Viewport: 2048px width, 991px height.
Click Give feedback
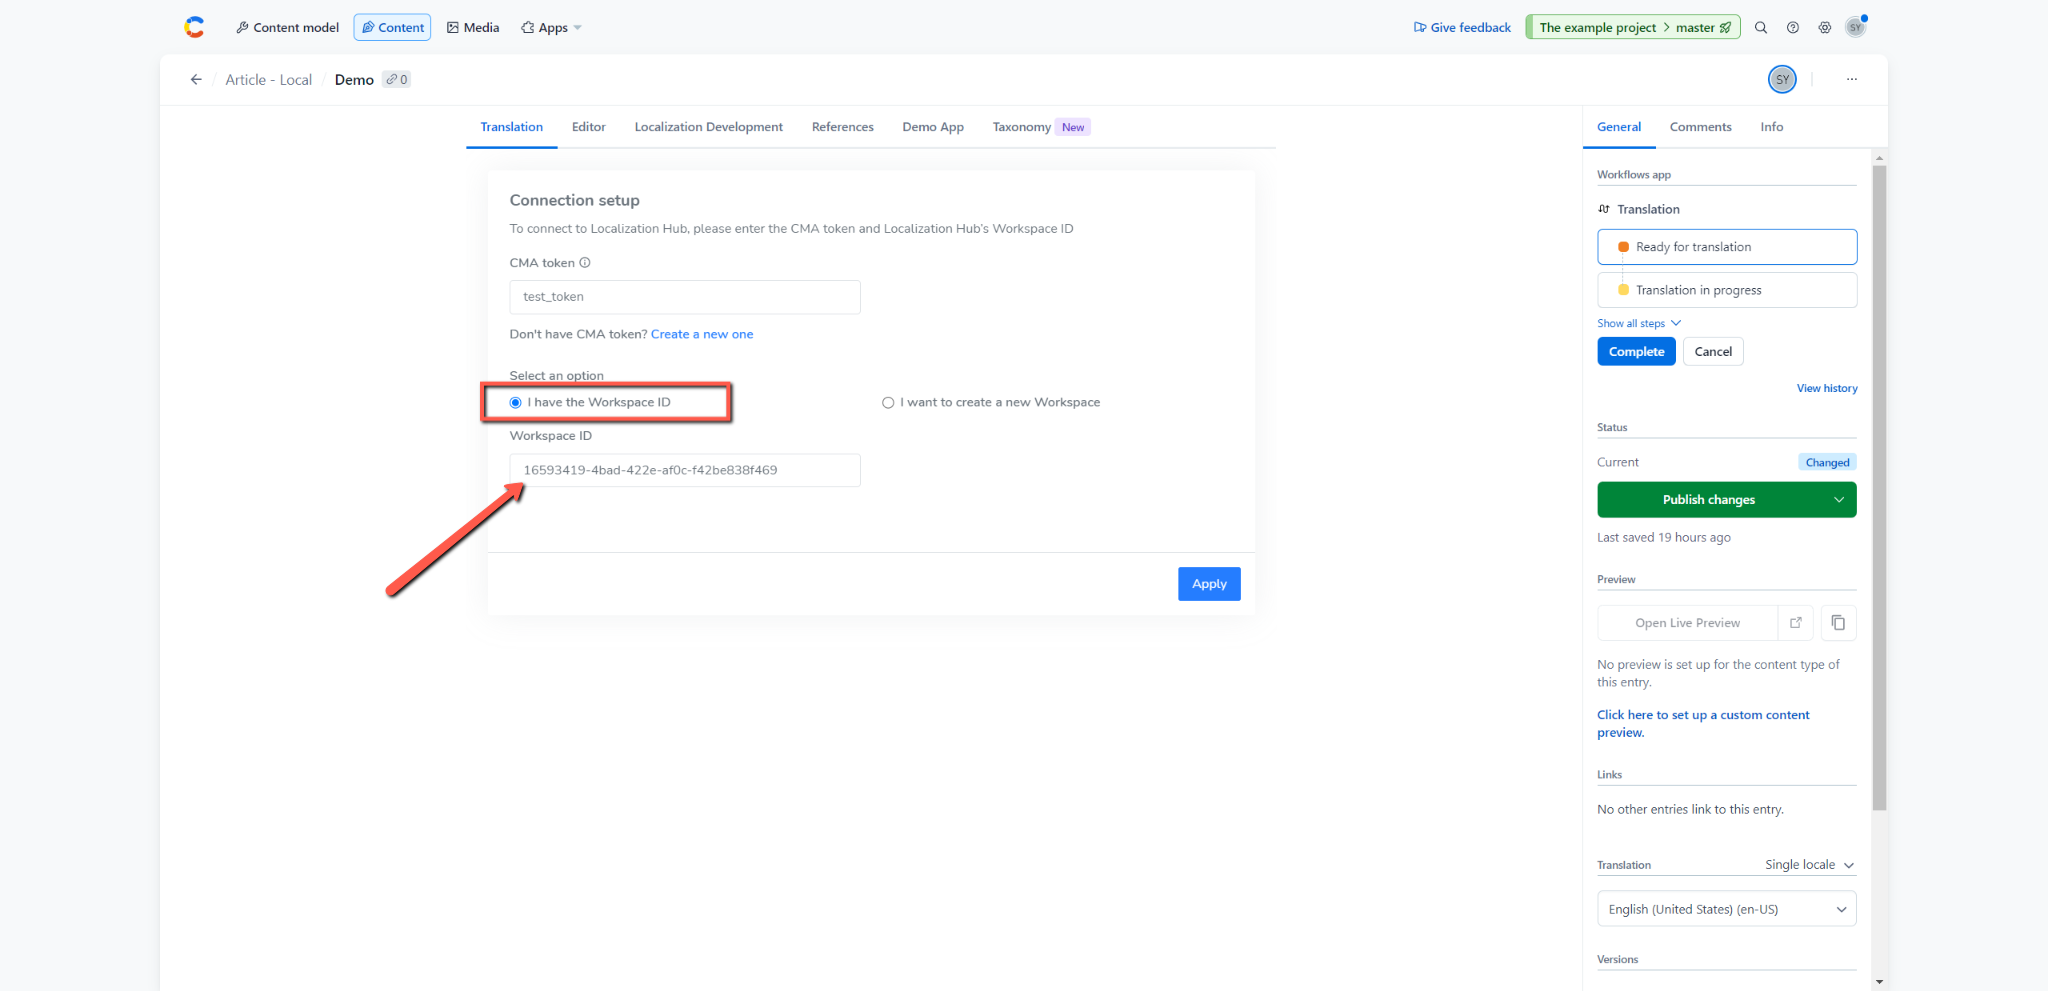(x=1462, y=27)
